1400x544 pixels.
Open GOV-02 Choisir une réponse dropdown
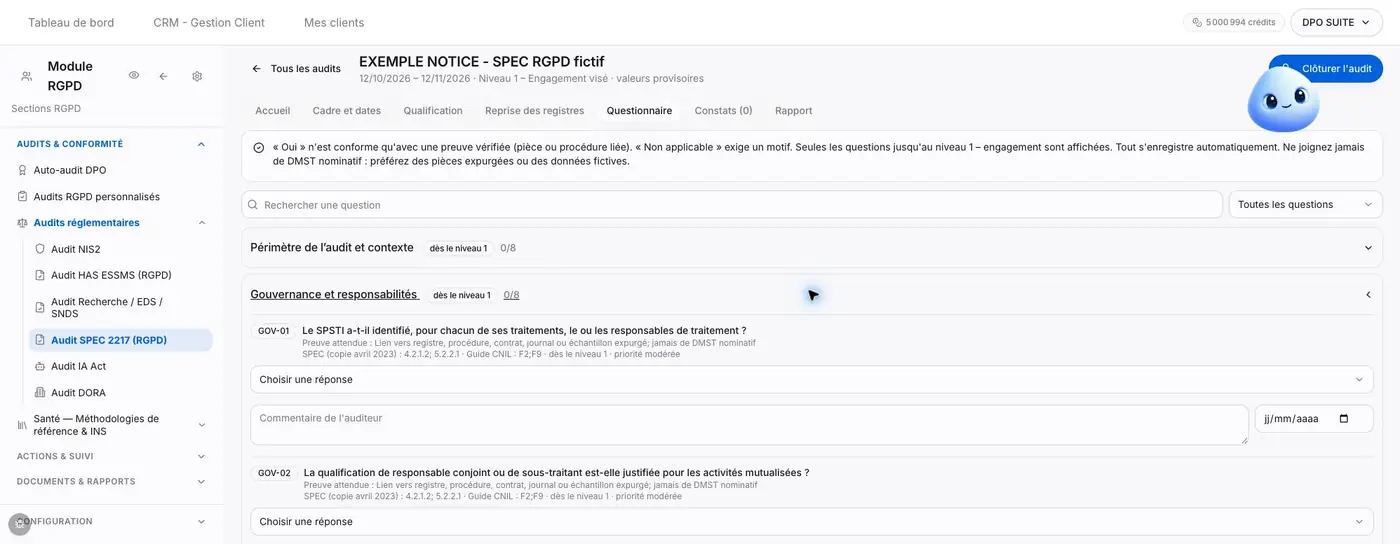coord(812,521)
